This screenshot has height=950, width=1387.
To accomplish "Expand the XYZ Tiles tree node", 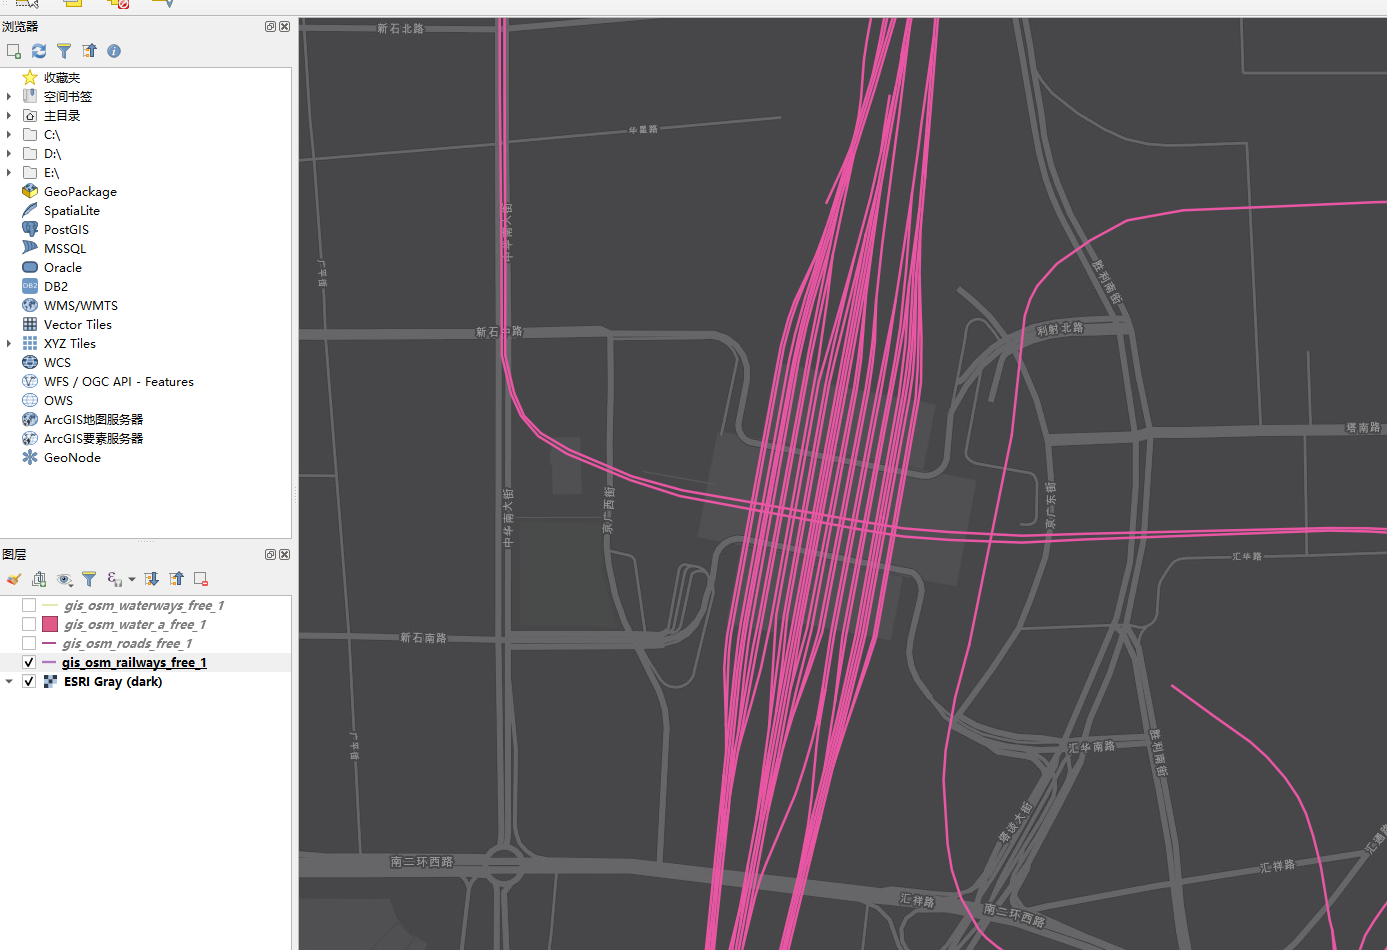I will pyautogui.click(x=9, y=343).
